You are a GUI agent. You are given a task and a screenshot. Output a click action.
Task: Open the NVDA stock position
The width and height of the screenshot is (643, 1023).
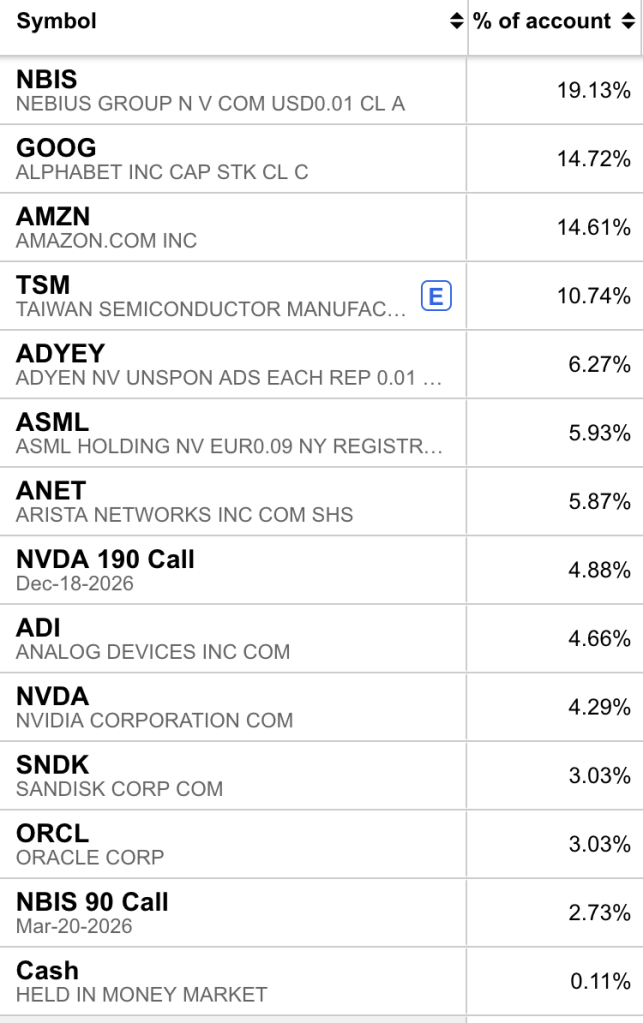pos(52,696)
